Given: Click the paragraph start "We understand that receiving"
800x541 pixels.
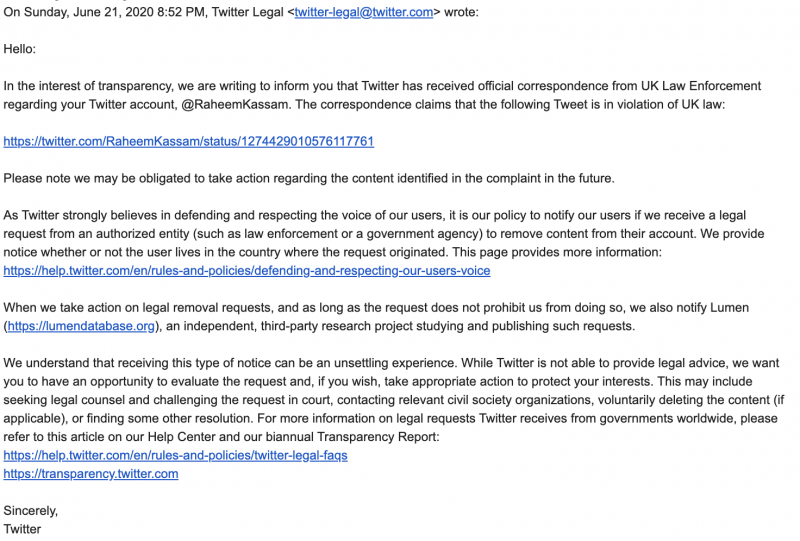Looking at the screenshot, I should coord(86,363).
